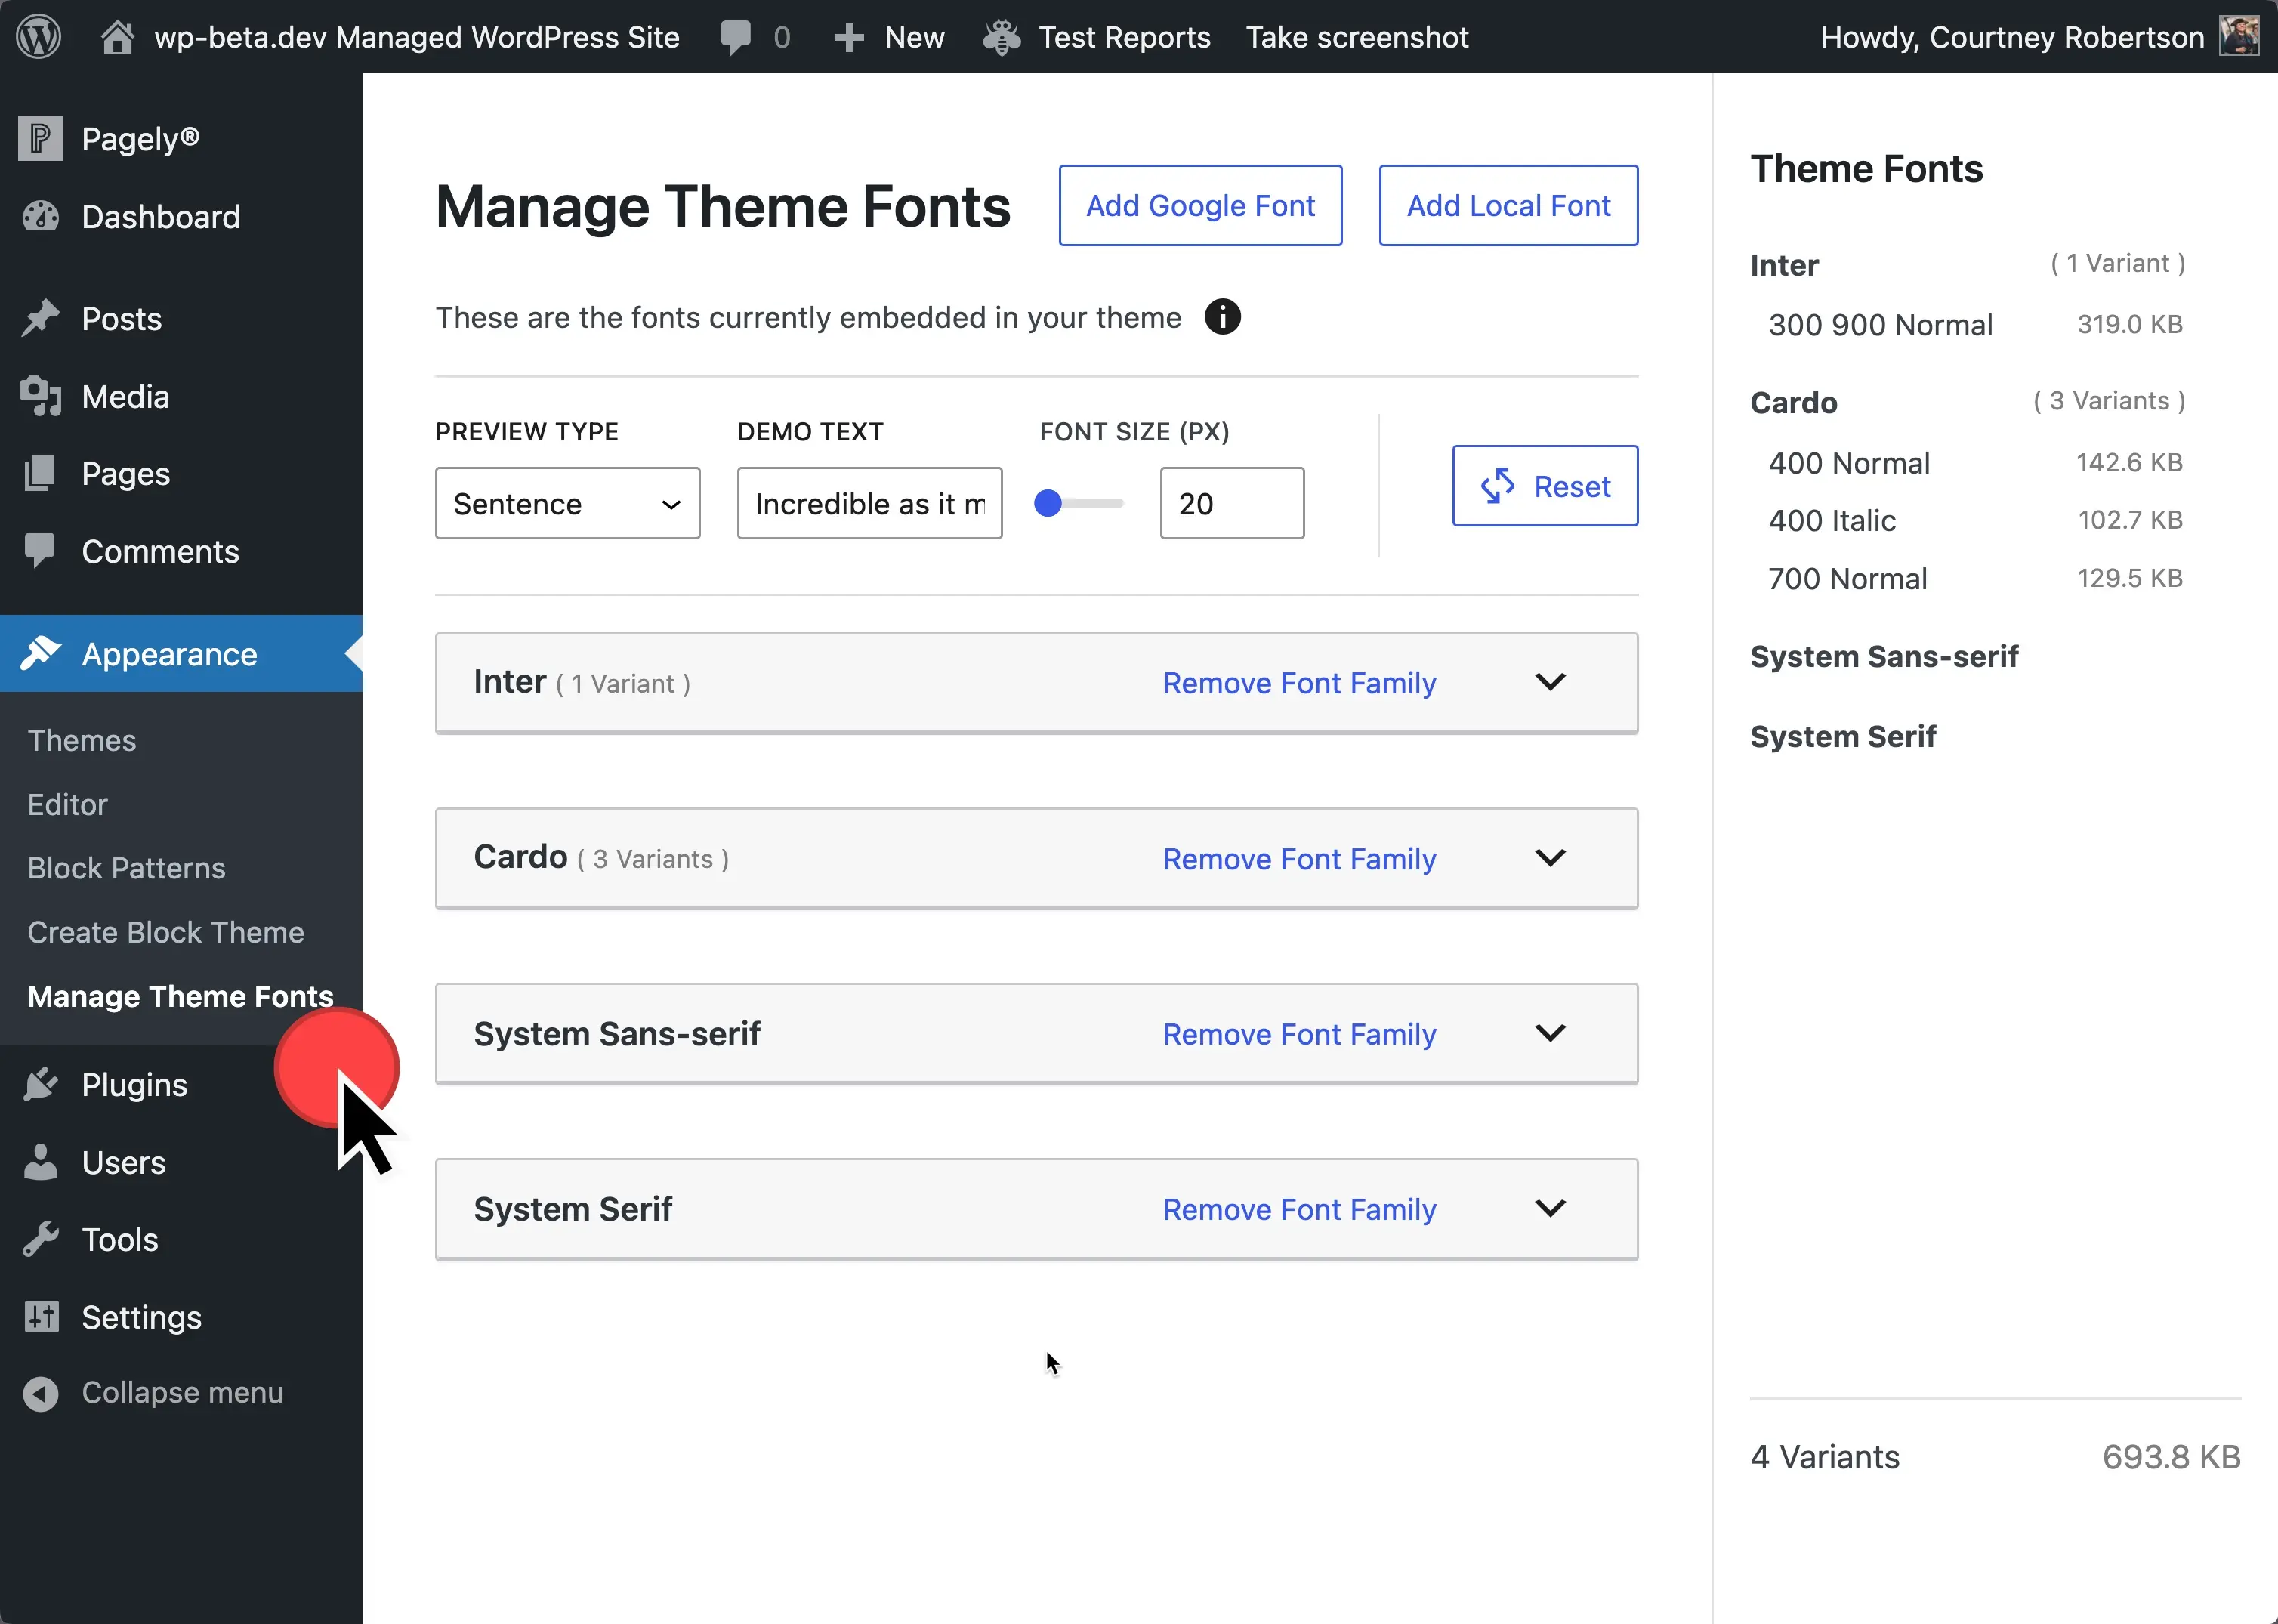
Task: Remove System Sans-serif font family link
Action: [x=1299, y=1033]
